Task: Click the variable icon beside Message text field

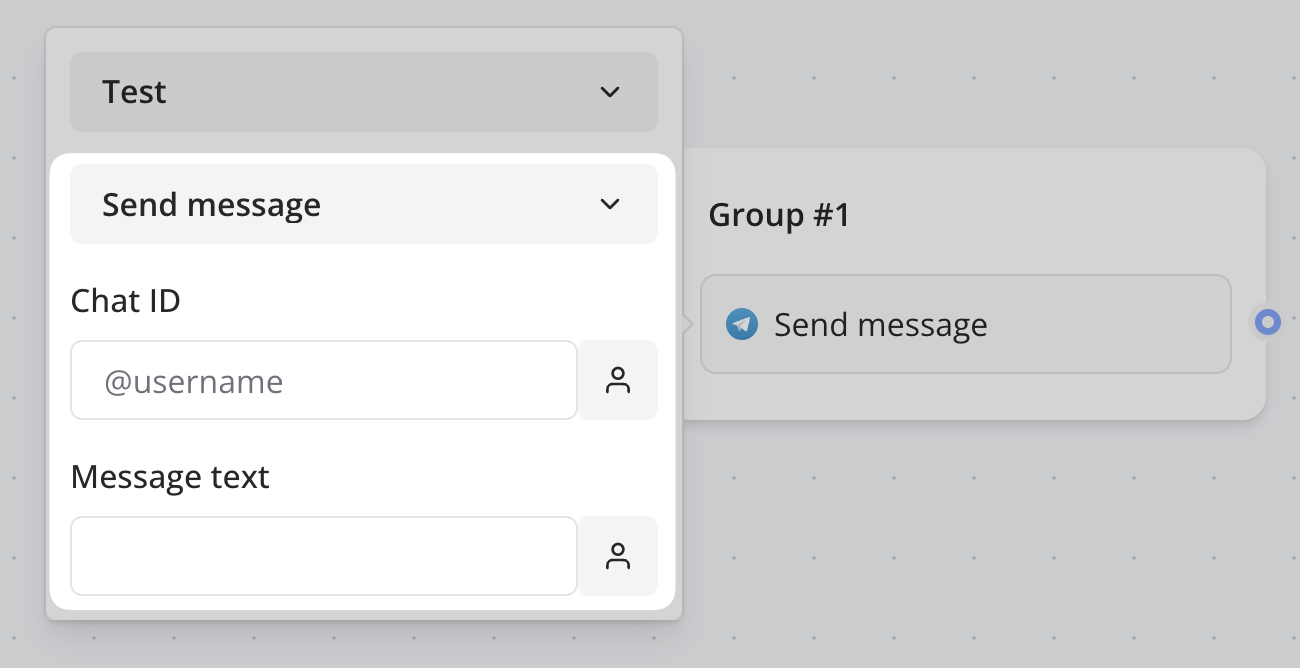Action: click(618, 556)
